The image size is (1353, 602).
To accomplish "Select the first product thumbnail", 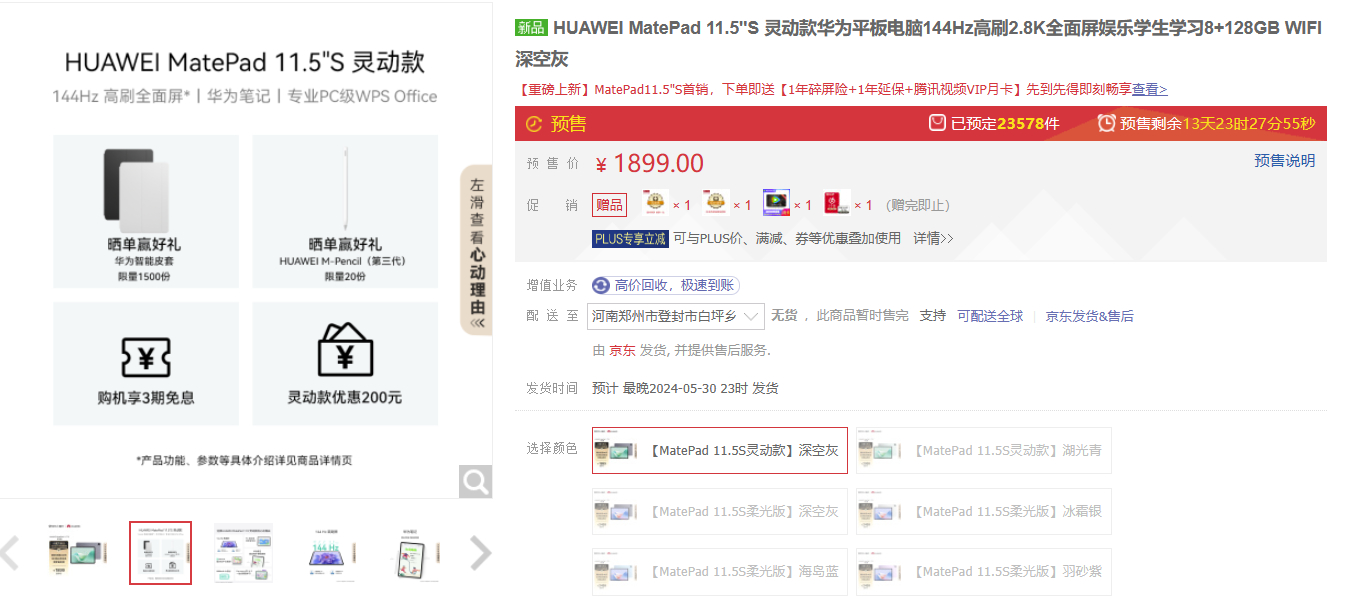I will [77, 553].
